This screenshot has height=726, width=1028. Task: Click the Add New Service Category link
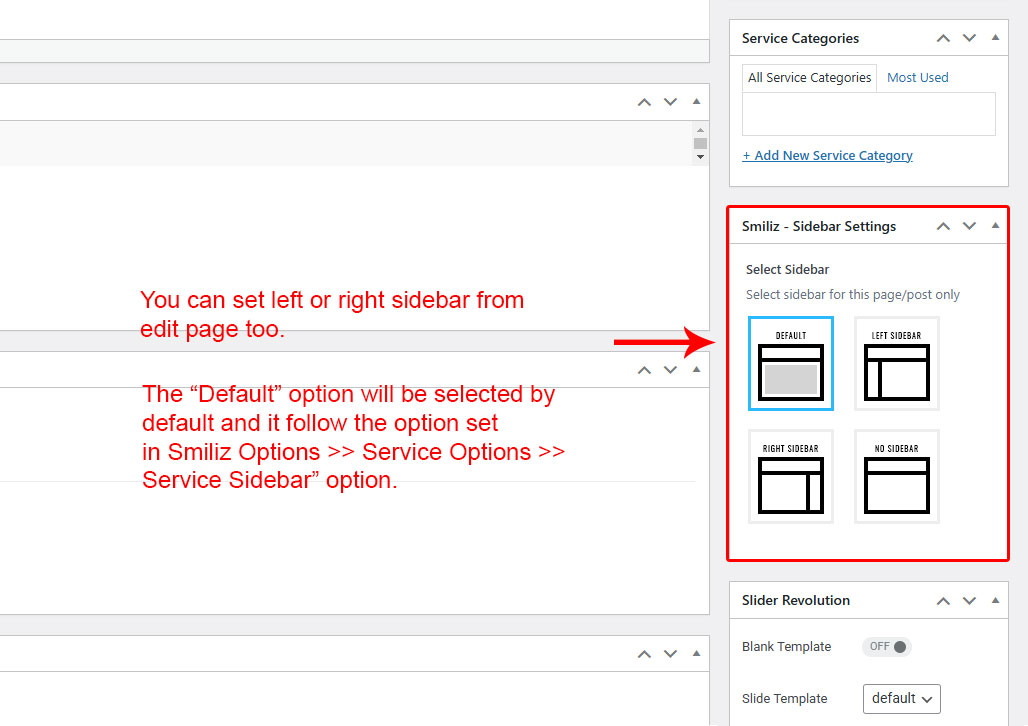point(827,155)
